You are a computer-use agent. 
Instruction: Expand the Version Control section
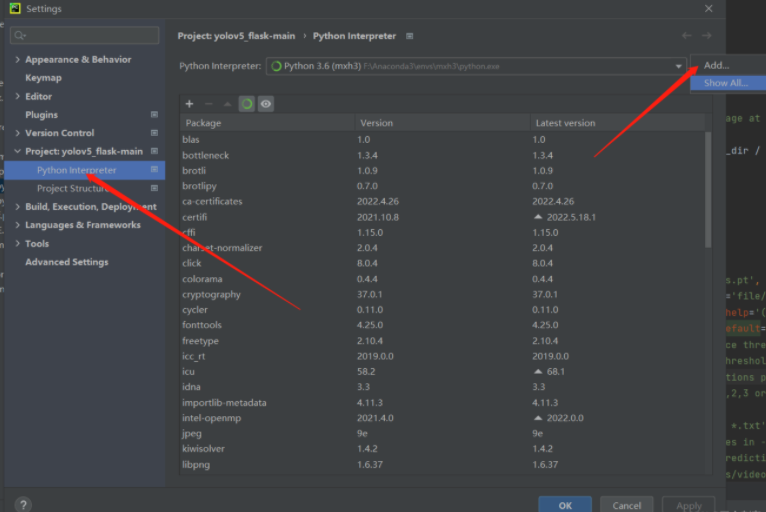[x=18, y=133]
